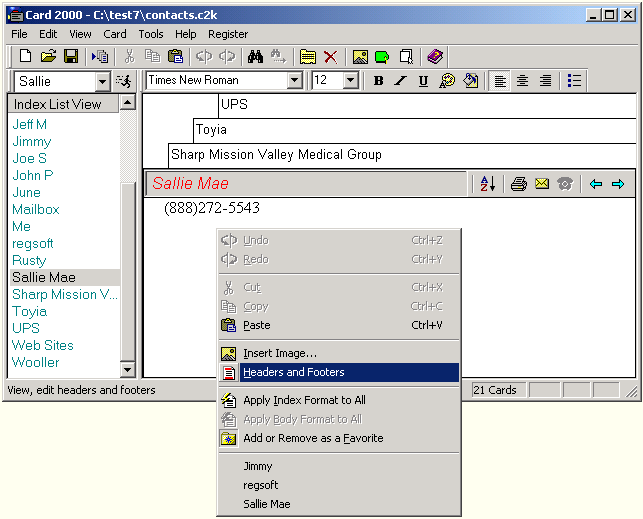Open the File menu
This screenshot has width=643, height=519.
click(x=19, y=34)
